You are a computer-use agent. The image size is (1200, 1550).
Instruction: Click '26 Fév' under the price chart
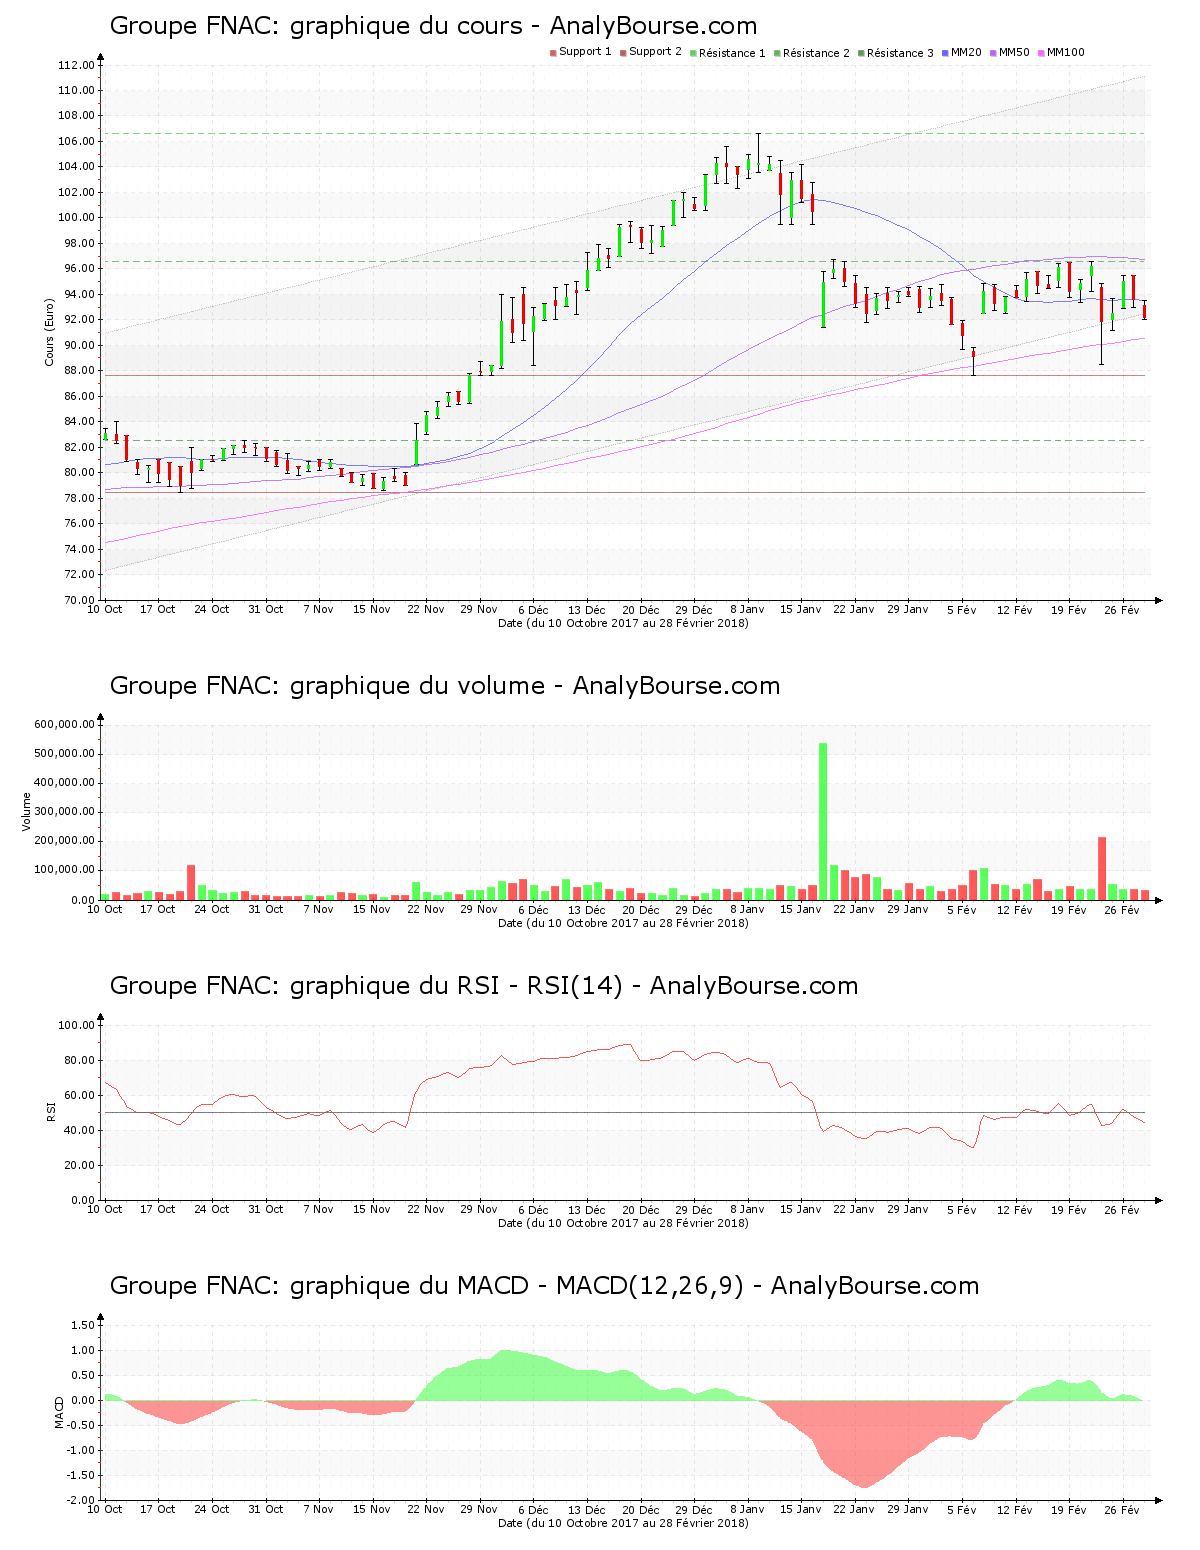pos(1122,610)
